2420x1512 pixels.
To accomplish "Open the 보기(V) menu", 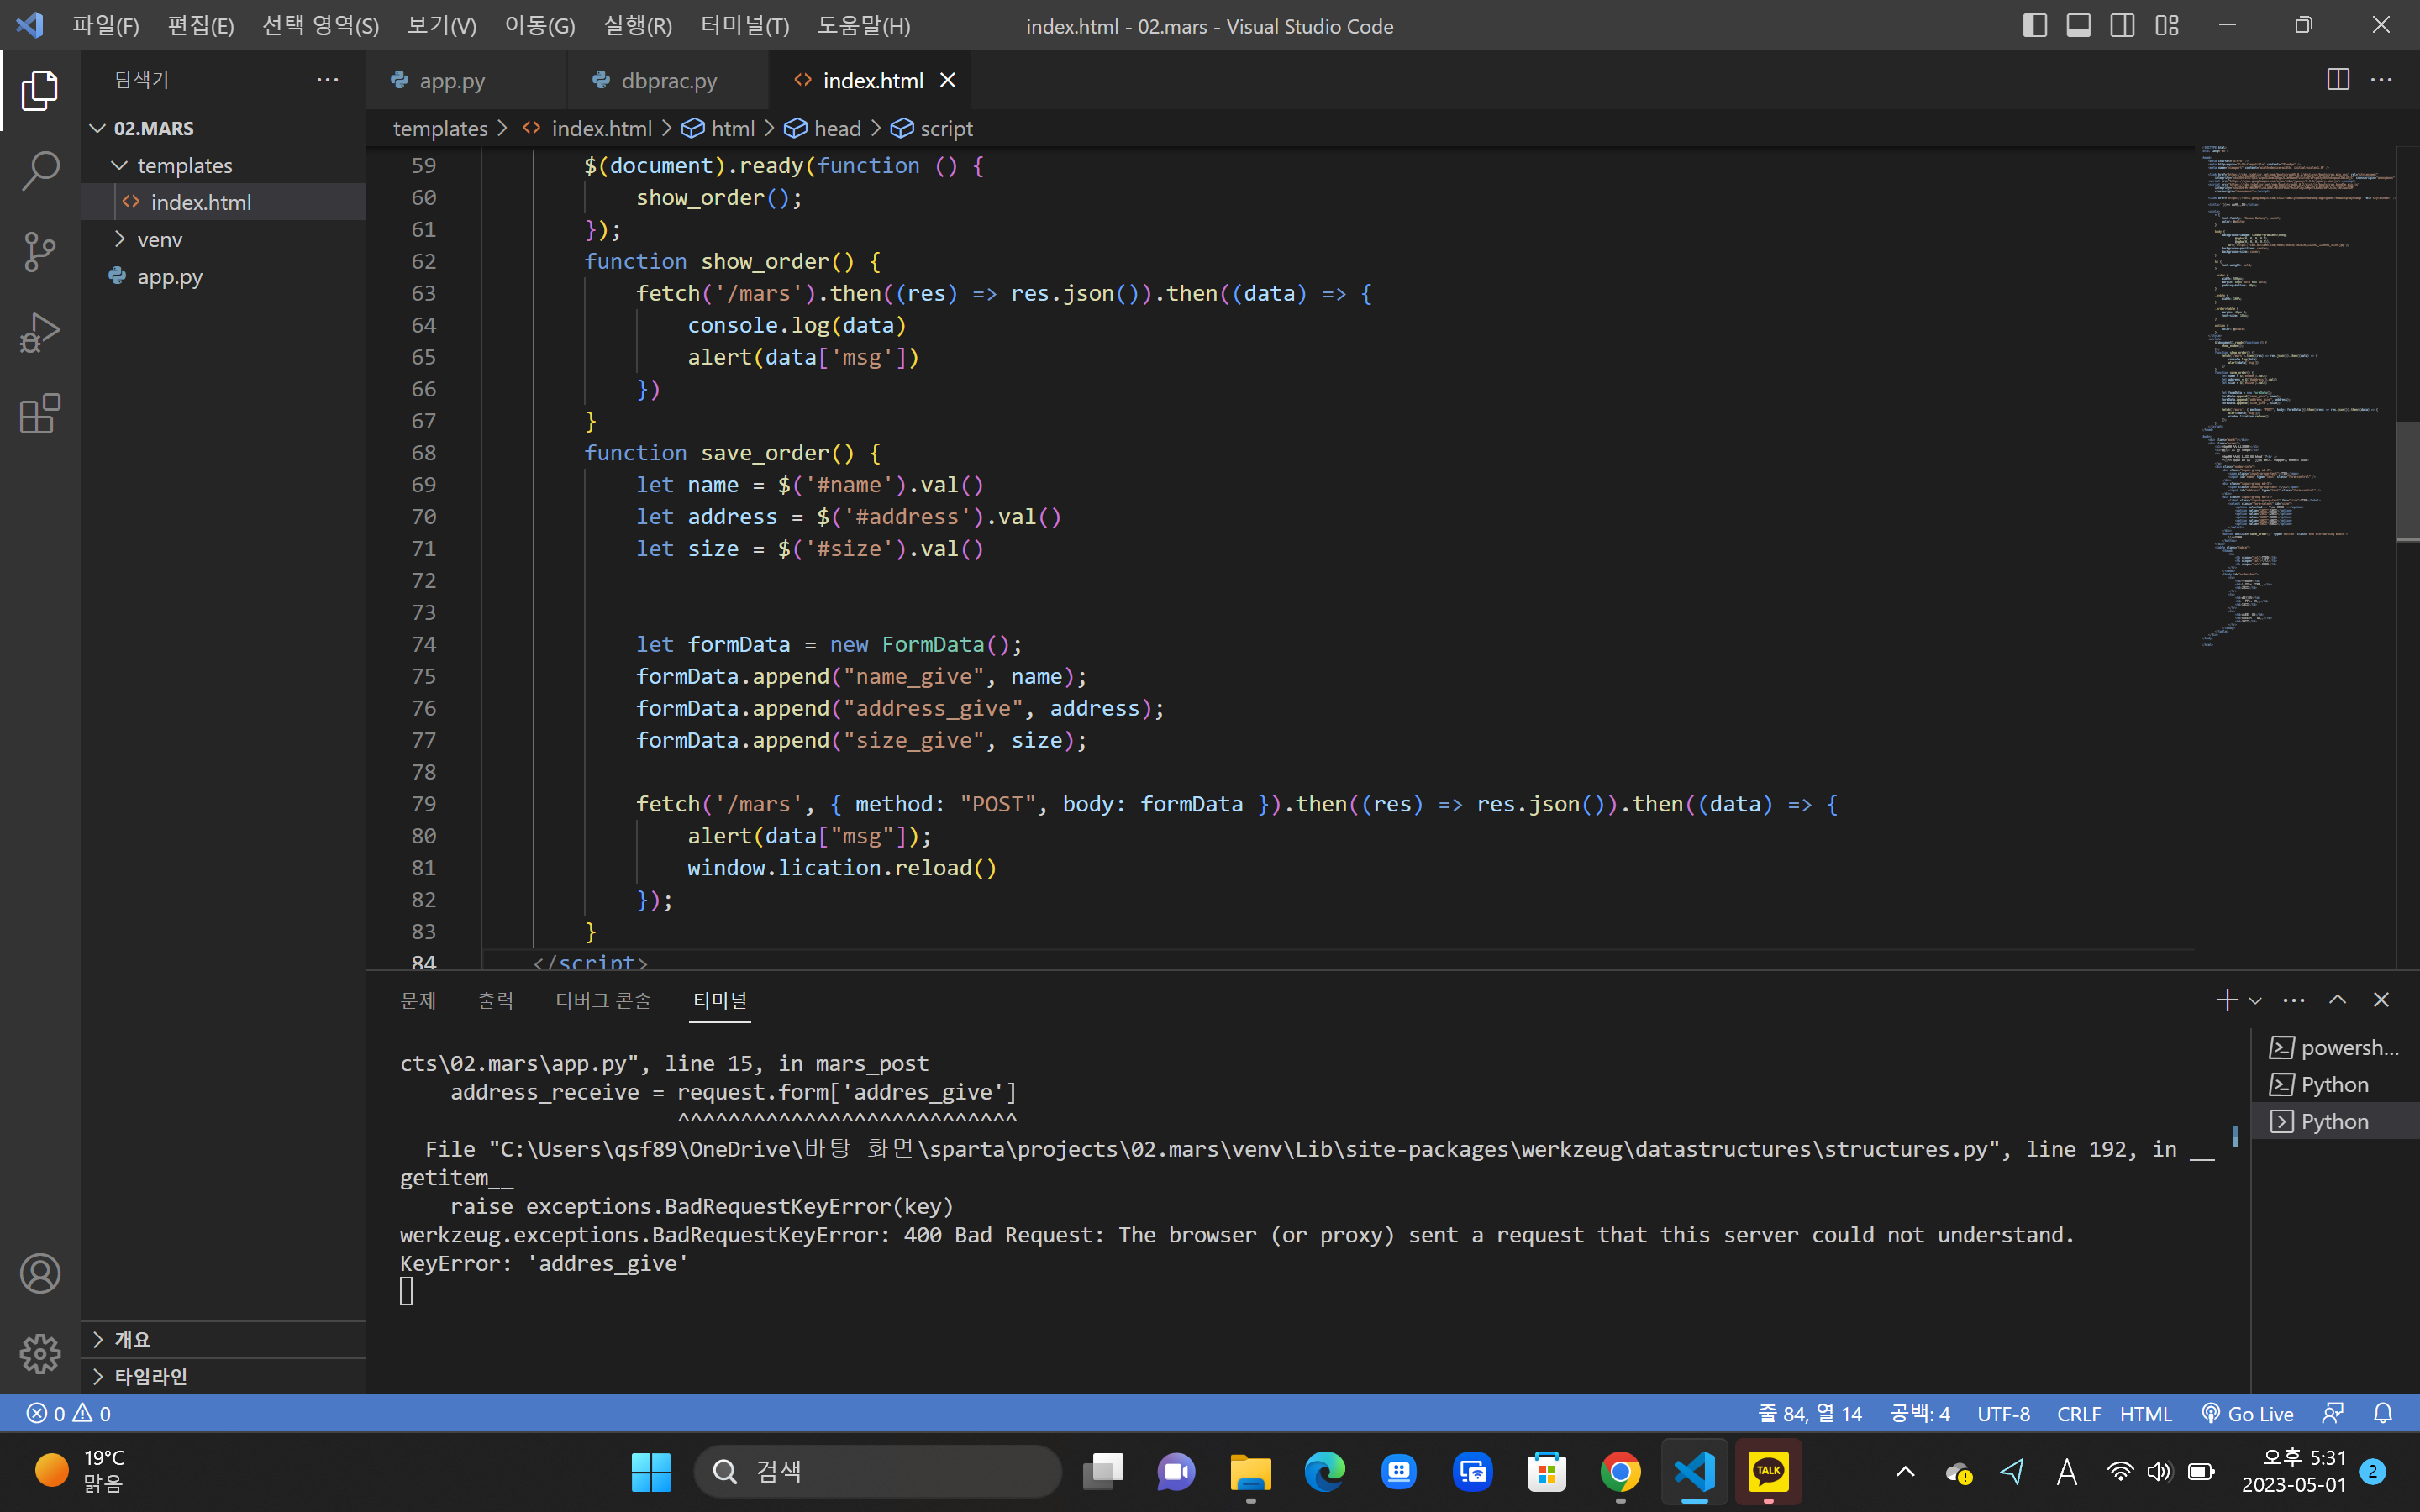I will point(441,25).
